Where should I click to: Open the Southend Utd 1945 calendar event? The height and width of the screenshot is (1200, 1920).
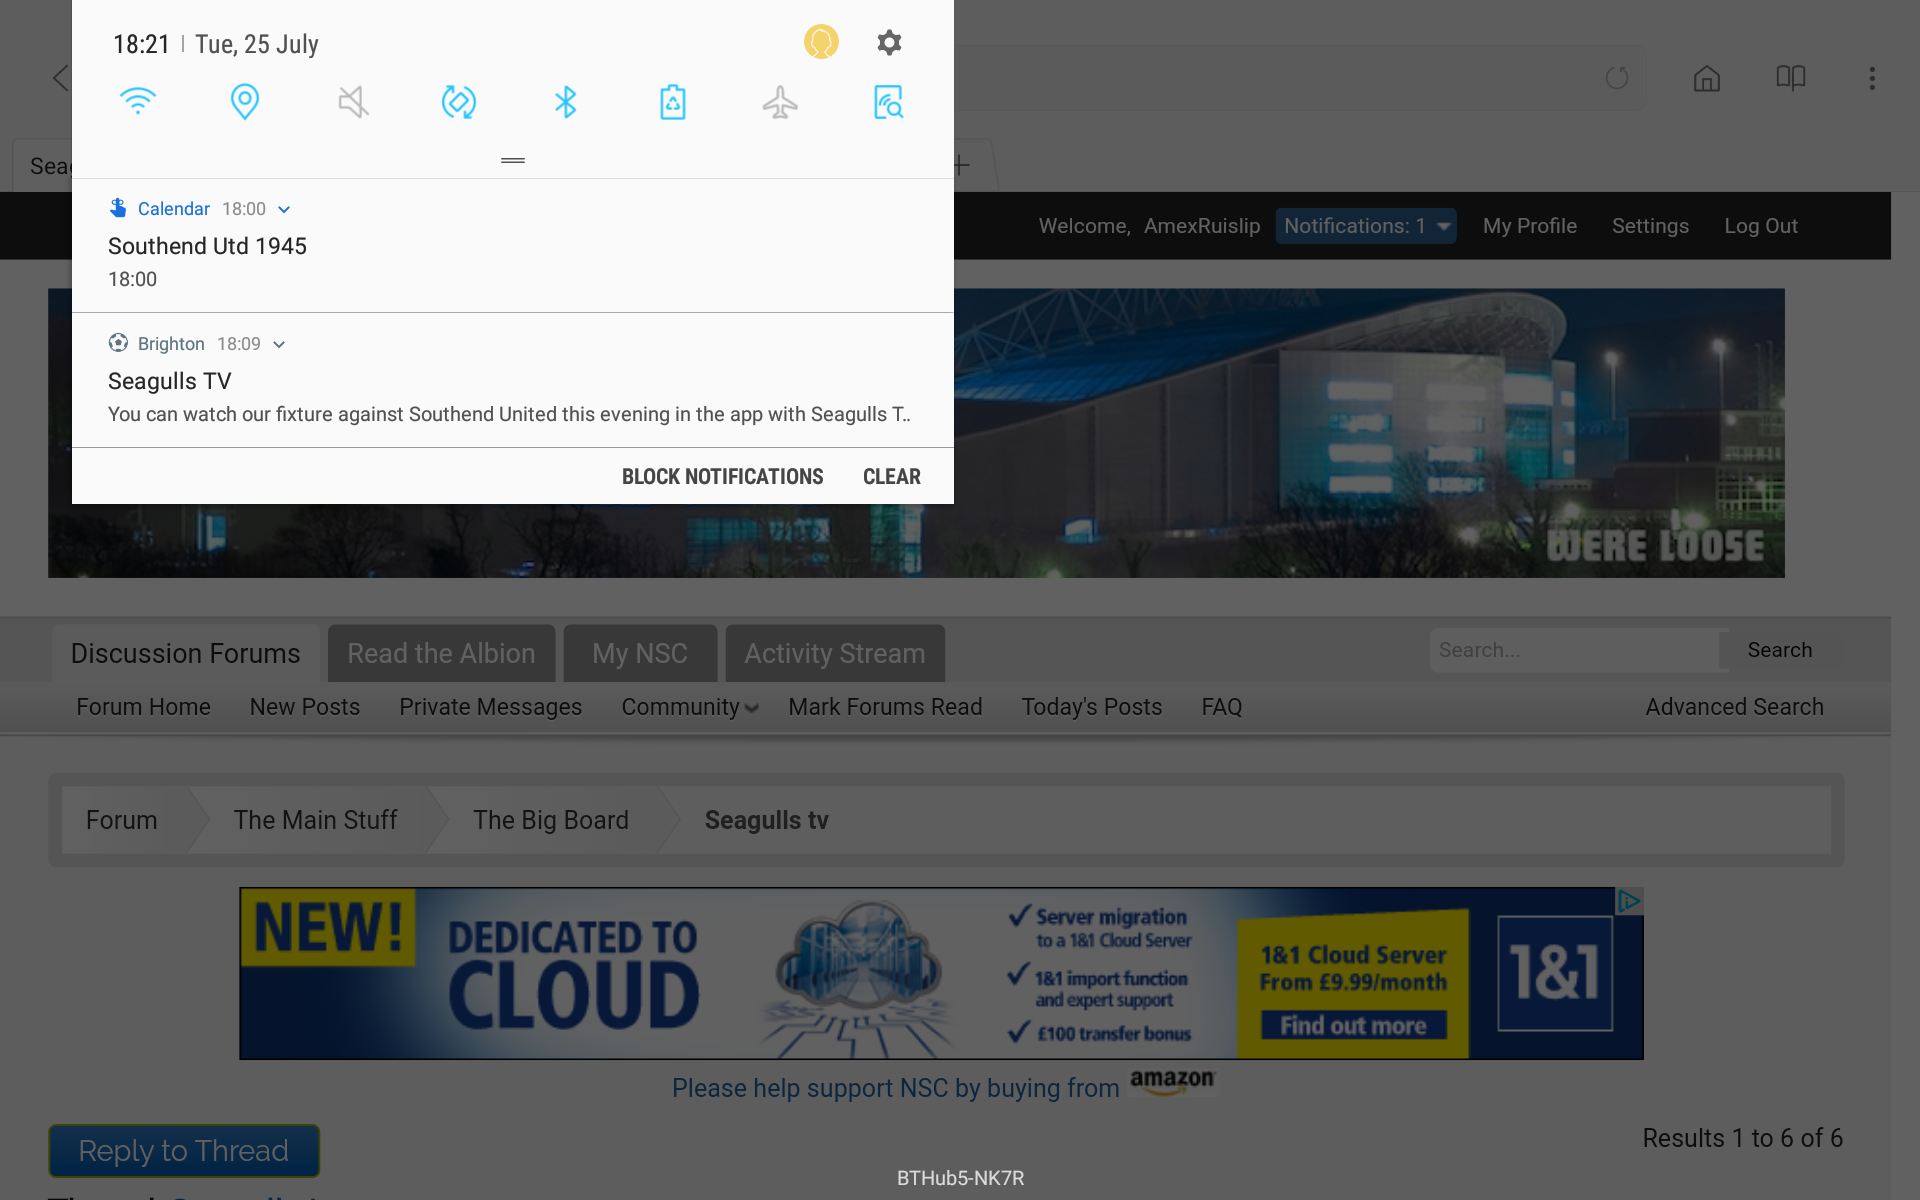tap(513, 246)
